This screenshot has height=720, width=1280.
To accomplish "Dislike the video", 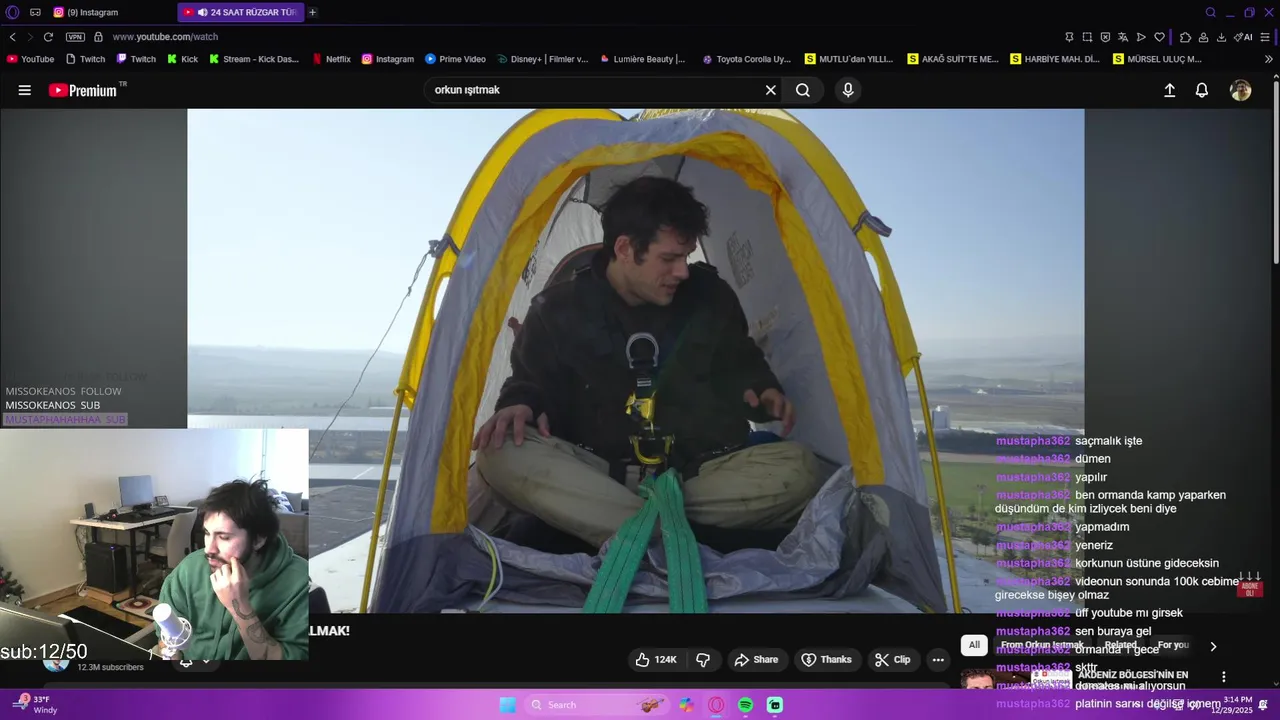I will tap(703, 660).
